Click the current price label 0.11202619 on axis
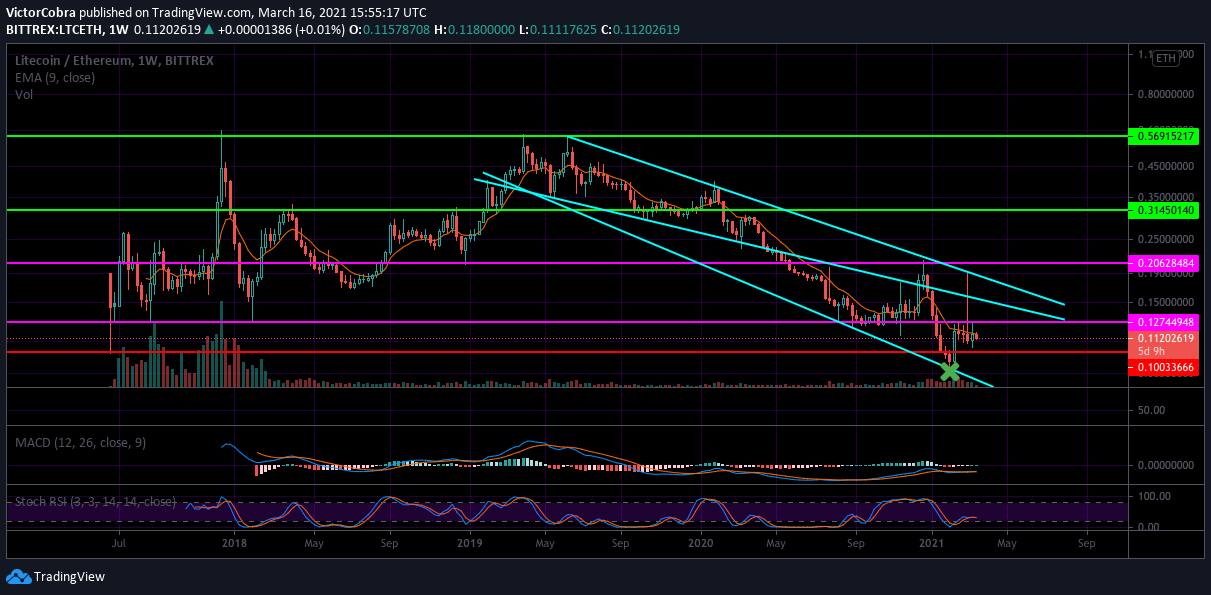This screenshot has height=595, width=1211. click(x=1164, y=338)
